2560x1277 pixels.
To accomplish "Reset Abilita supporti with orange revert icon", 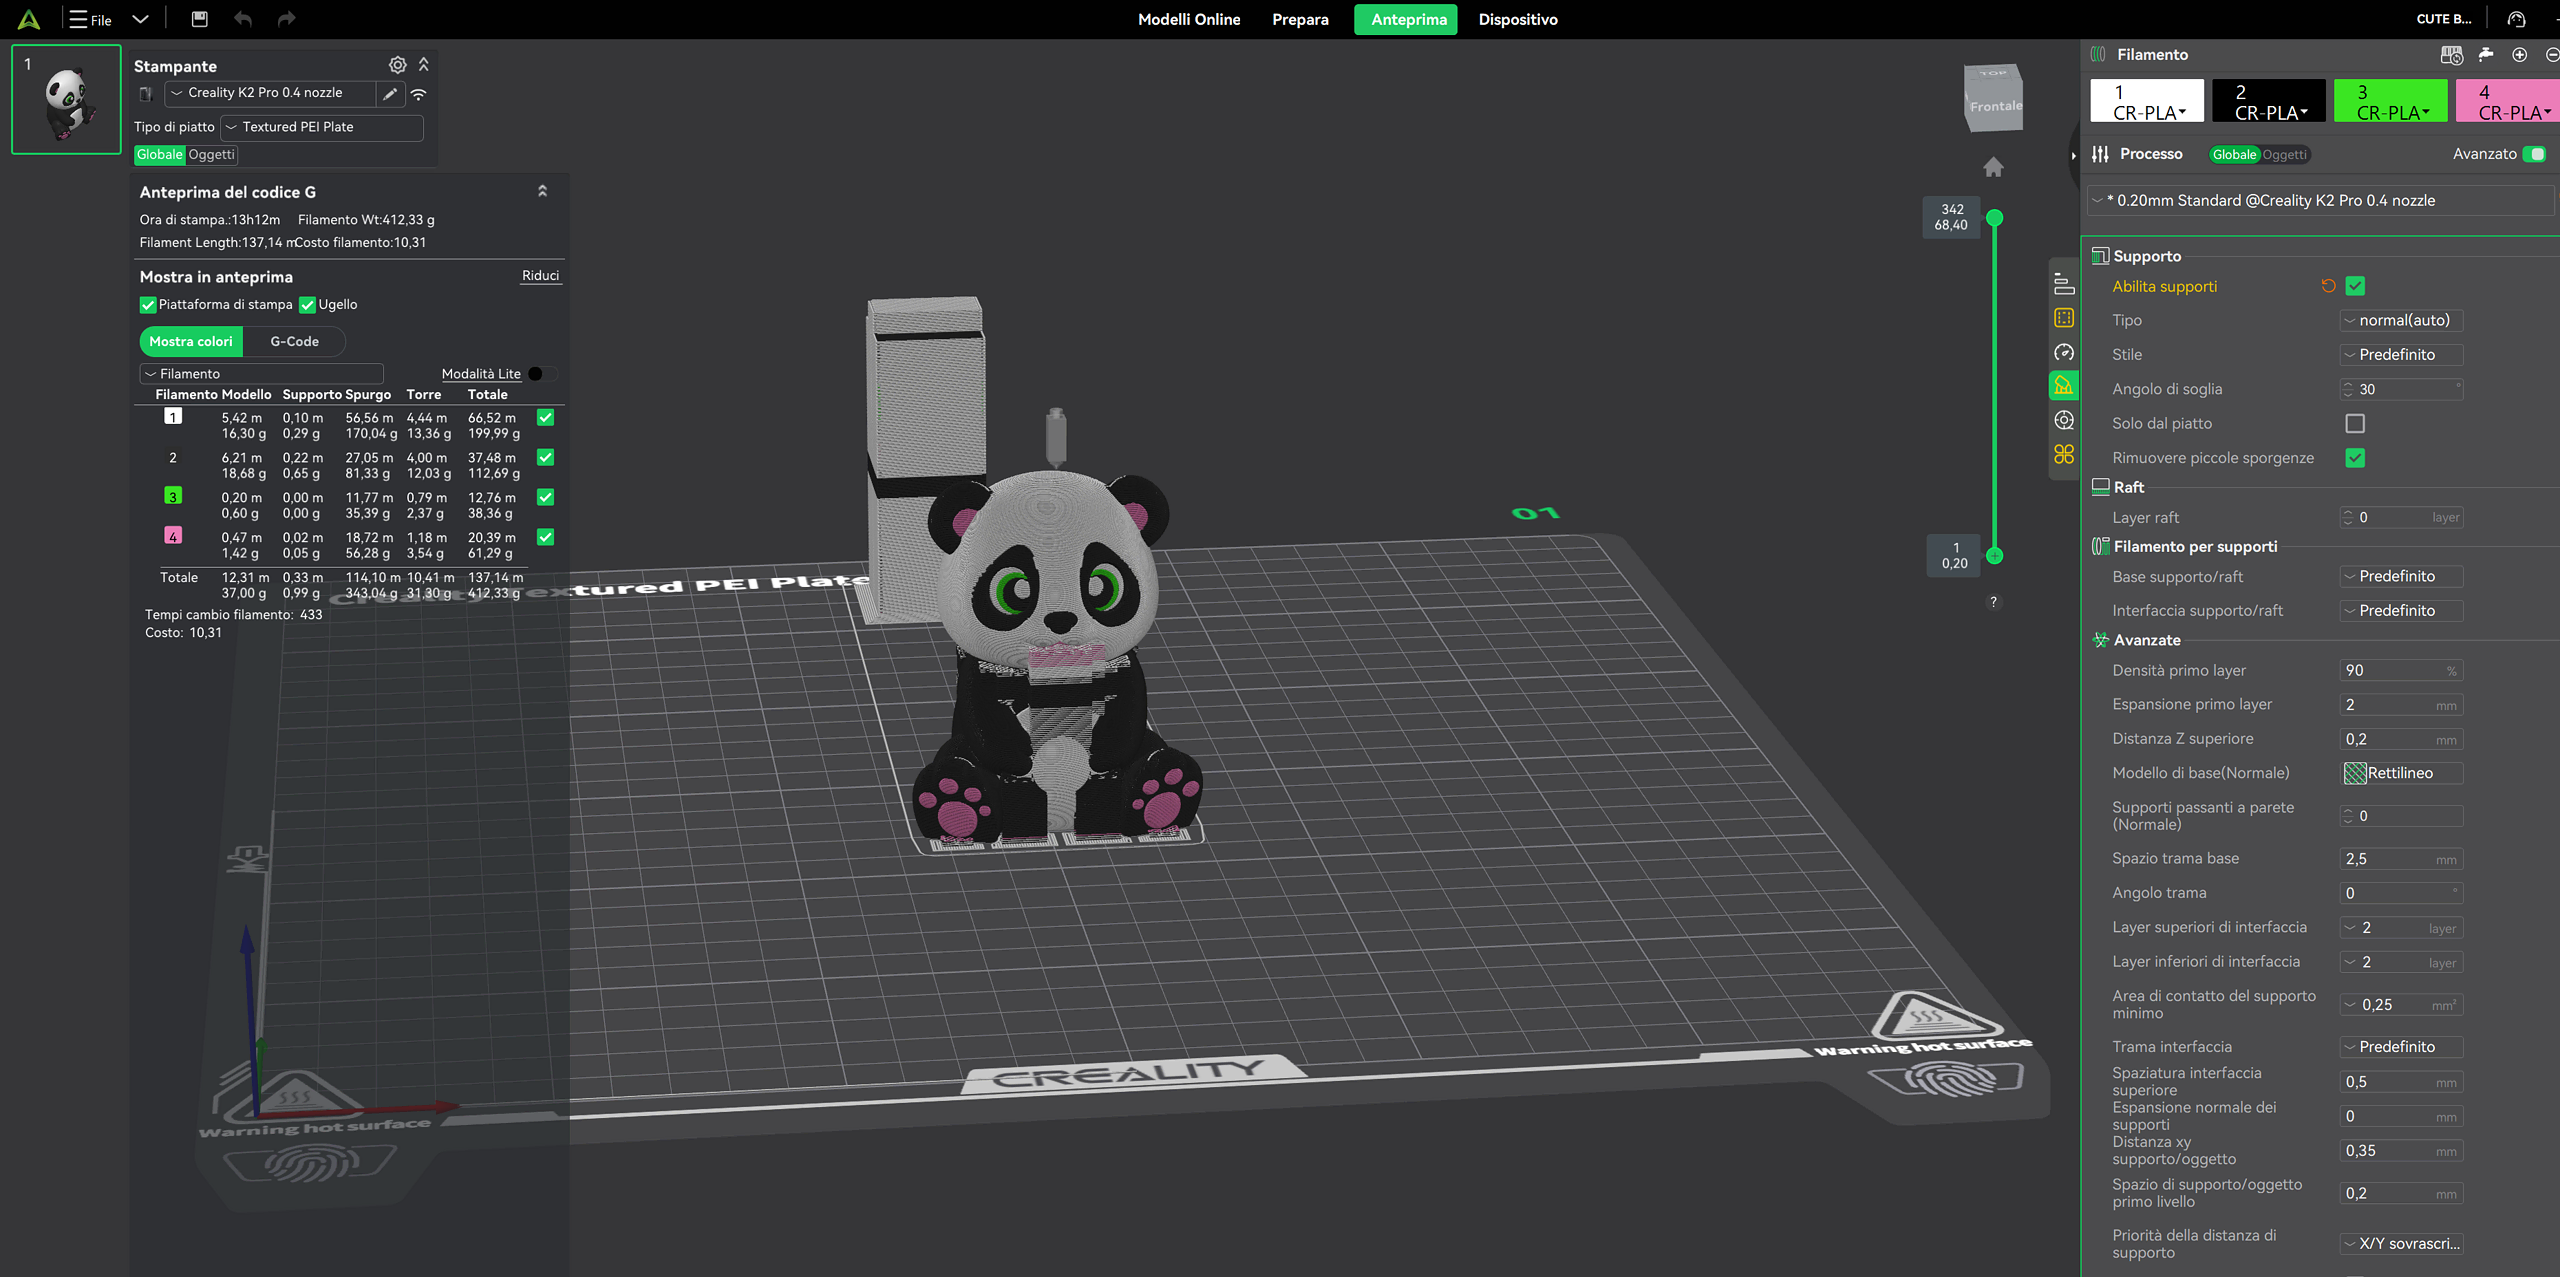I will point(2328,286).
